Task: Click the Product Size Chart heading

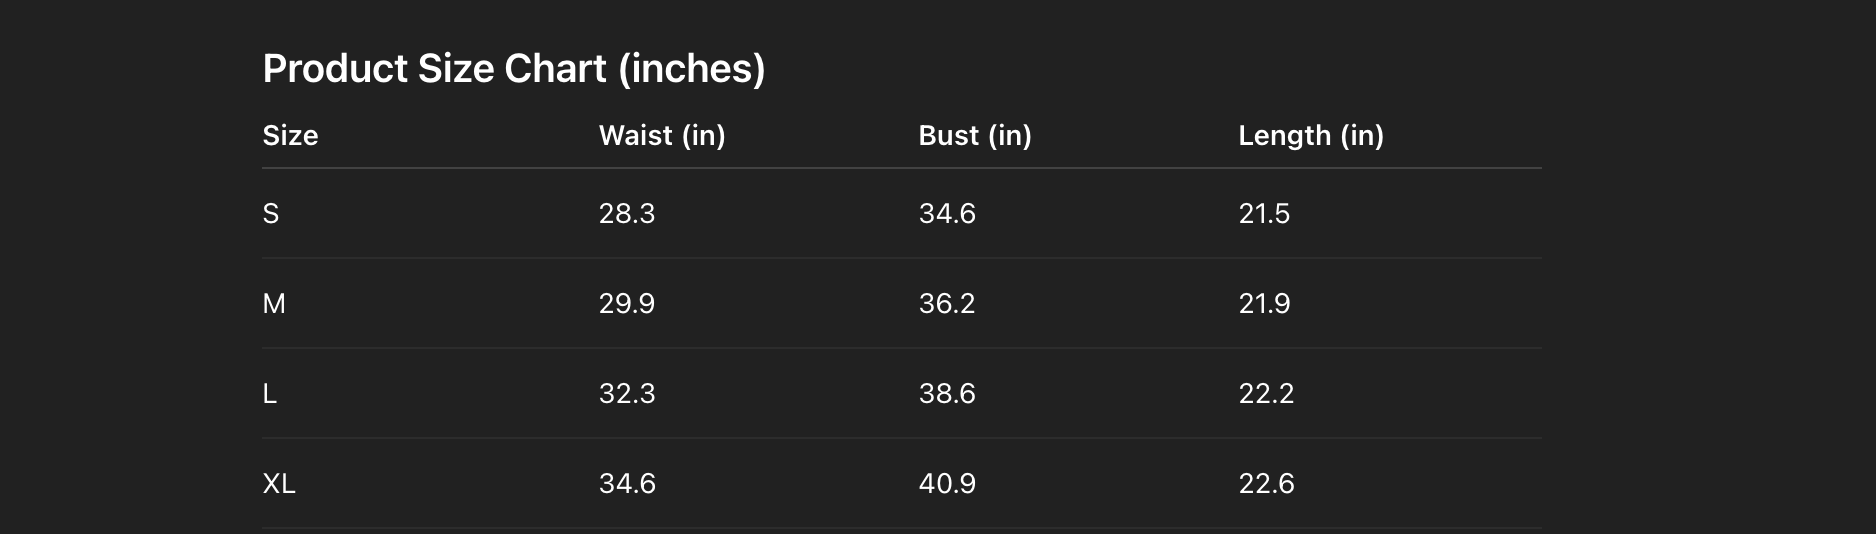Action: [513, 69]
